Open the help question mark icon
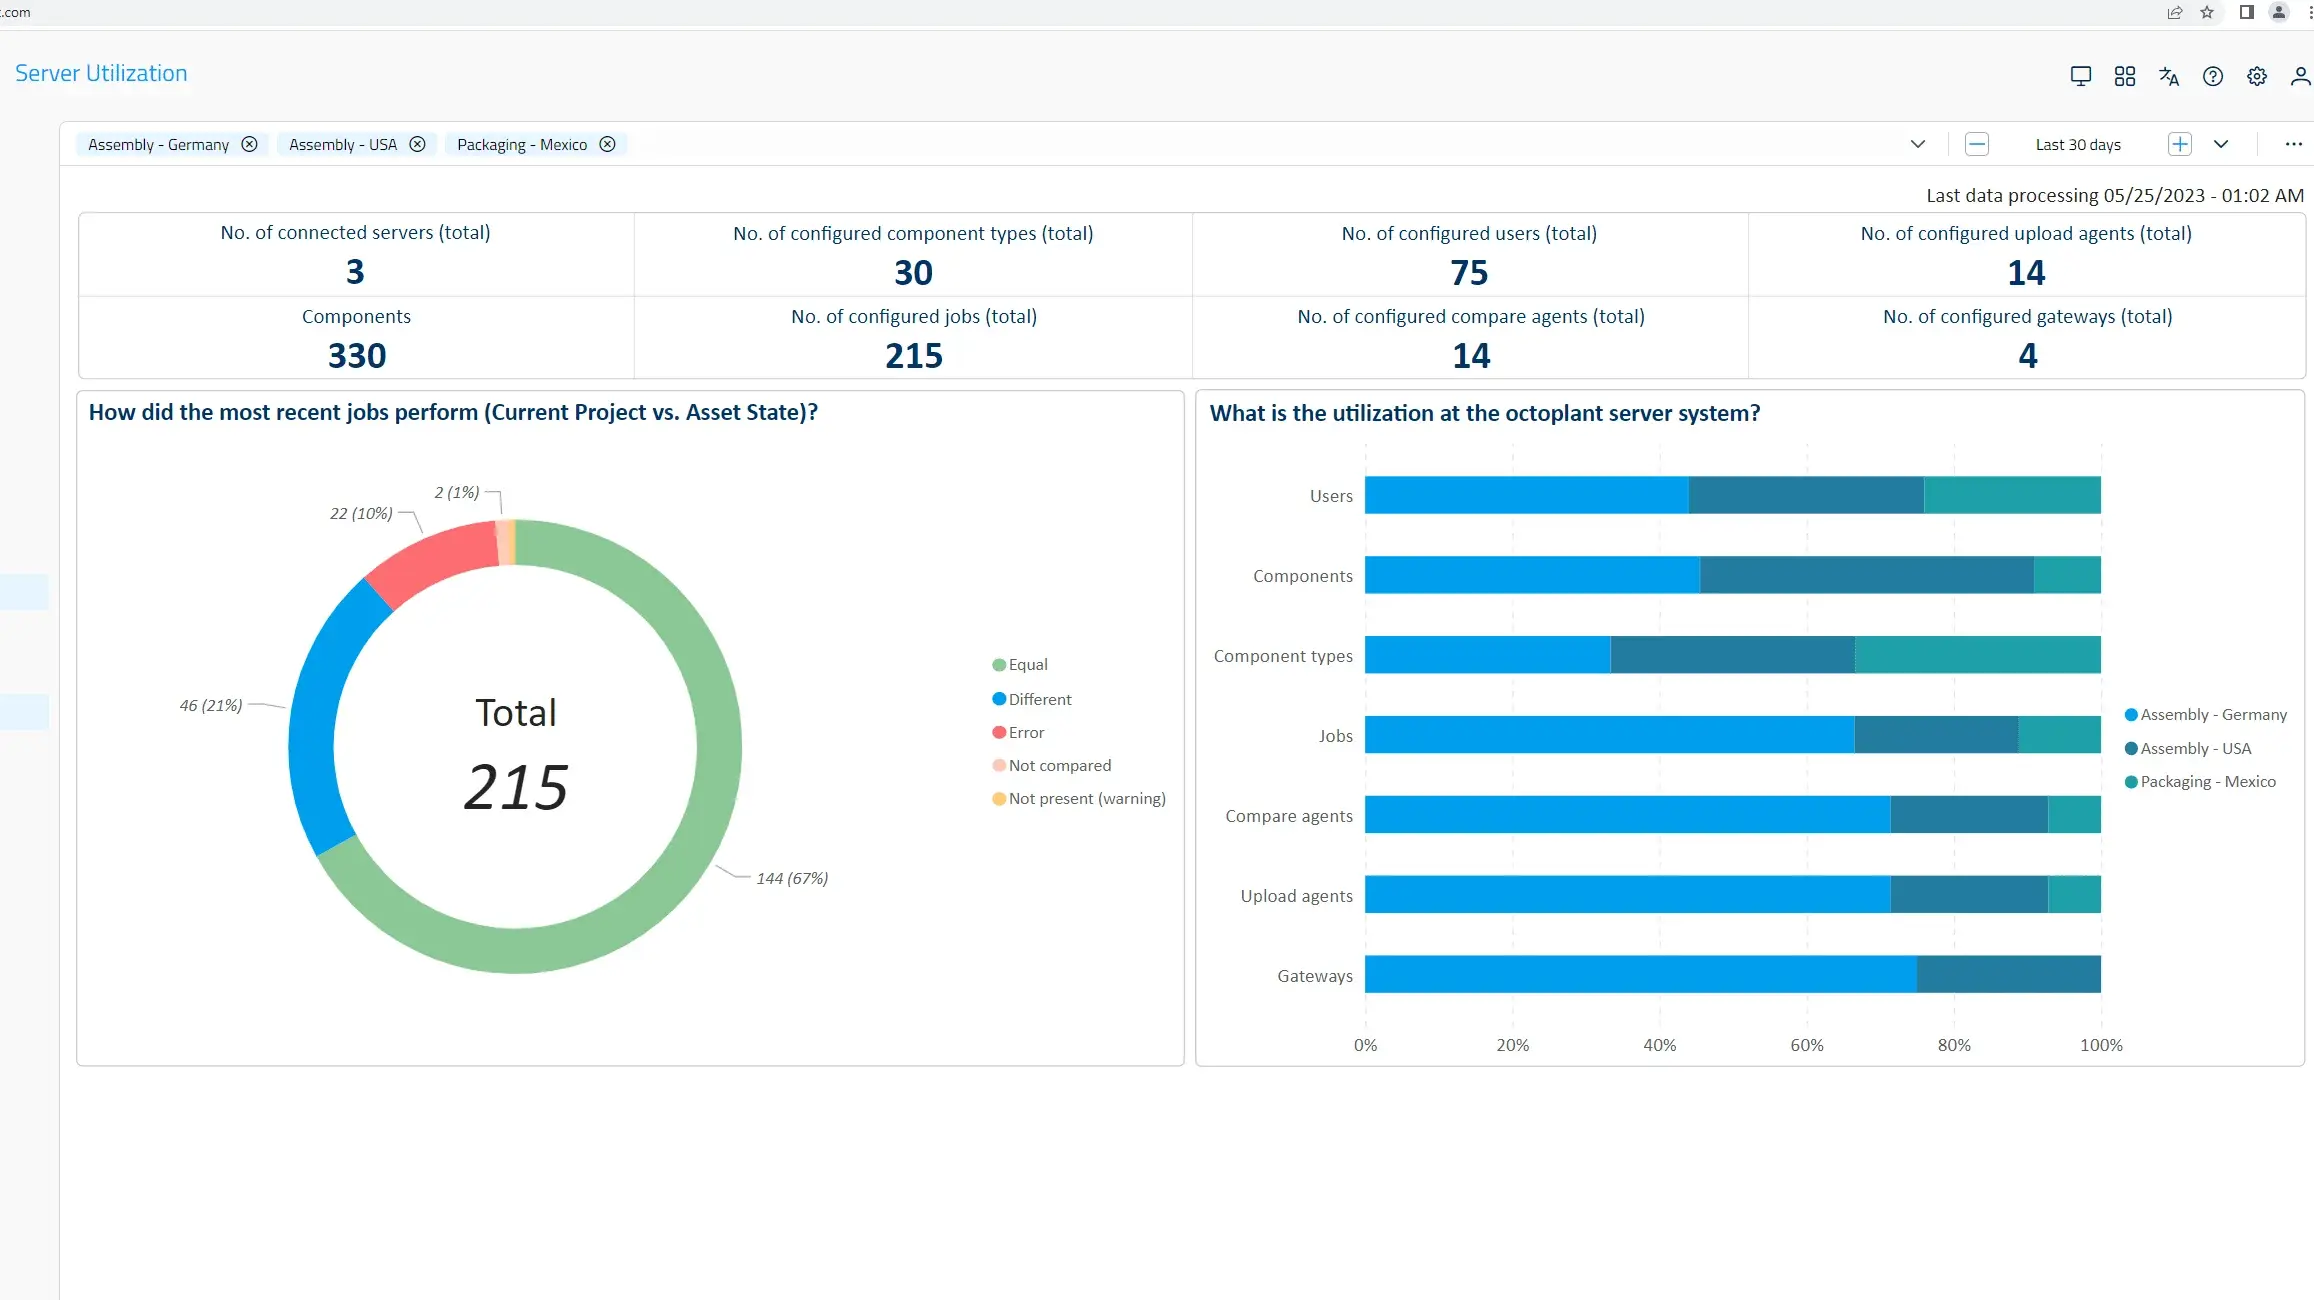The height and width of the screenshot is (1300, 2314). pos(2212,76)
